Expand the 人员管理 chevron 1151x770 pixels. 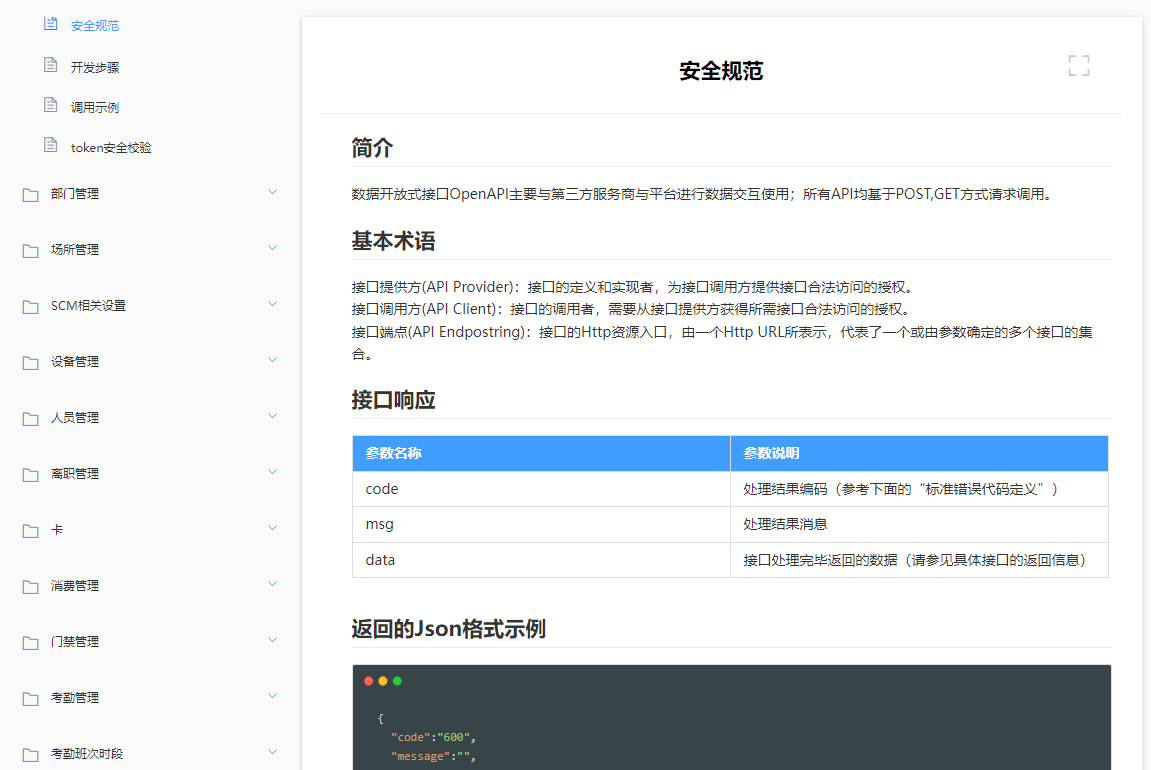(272, 415)
